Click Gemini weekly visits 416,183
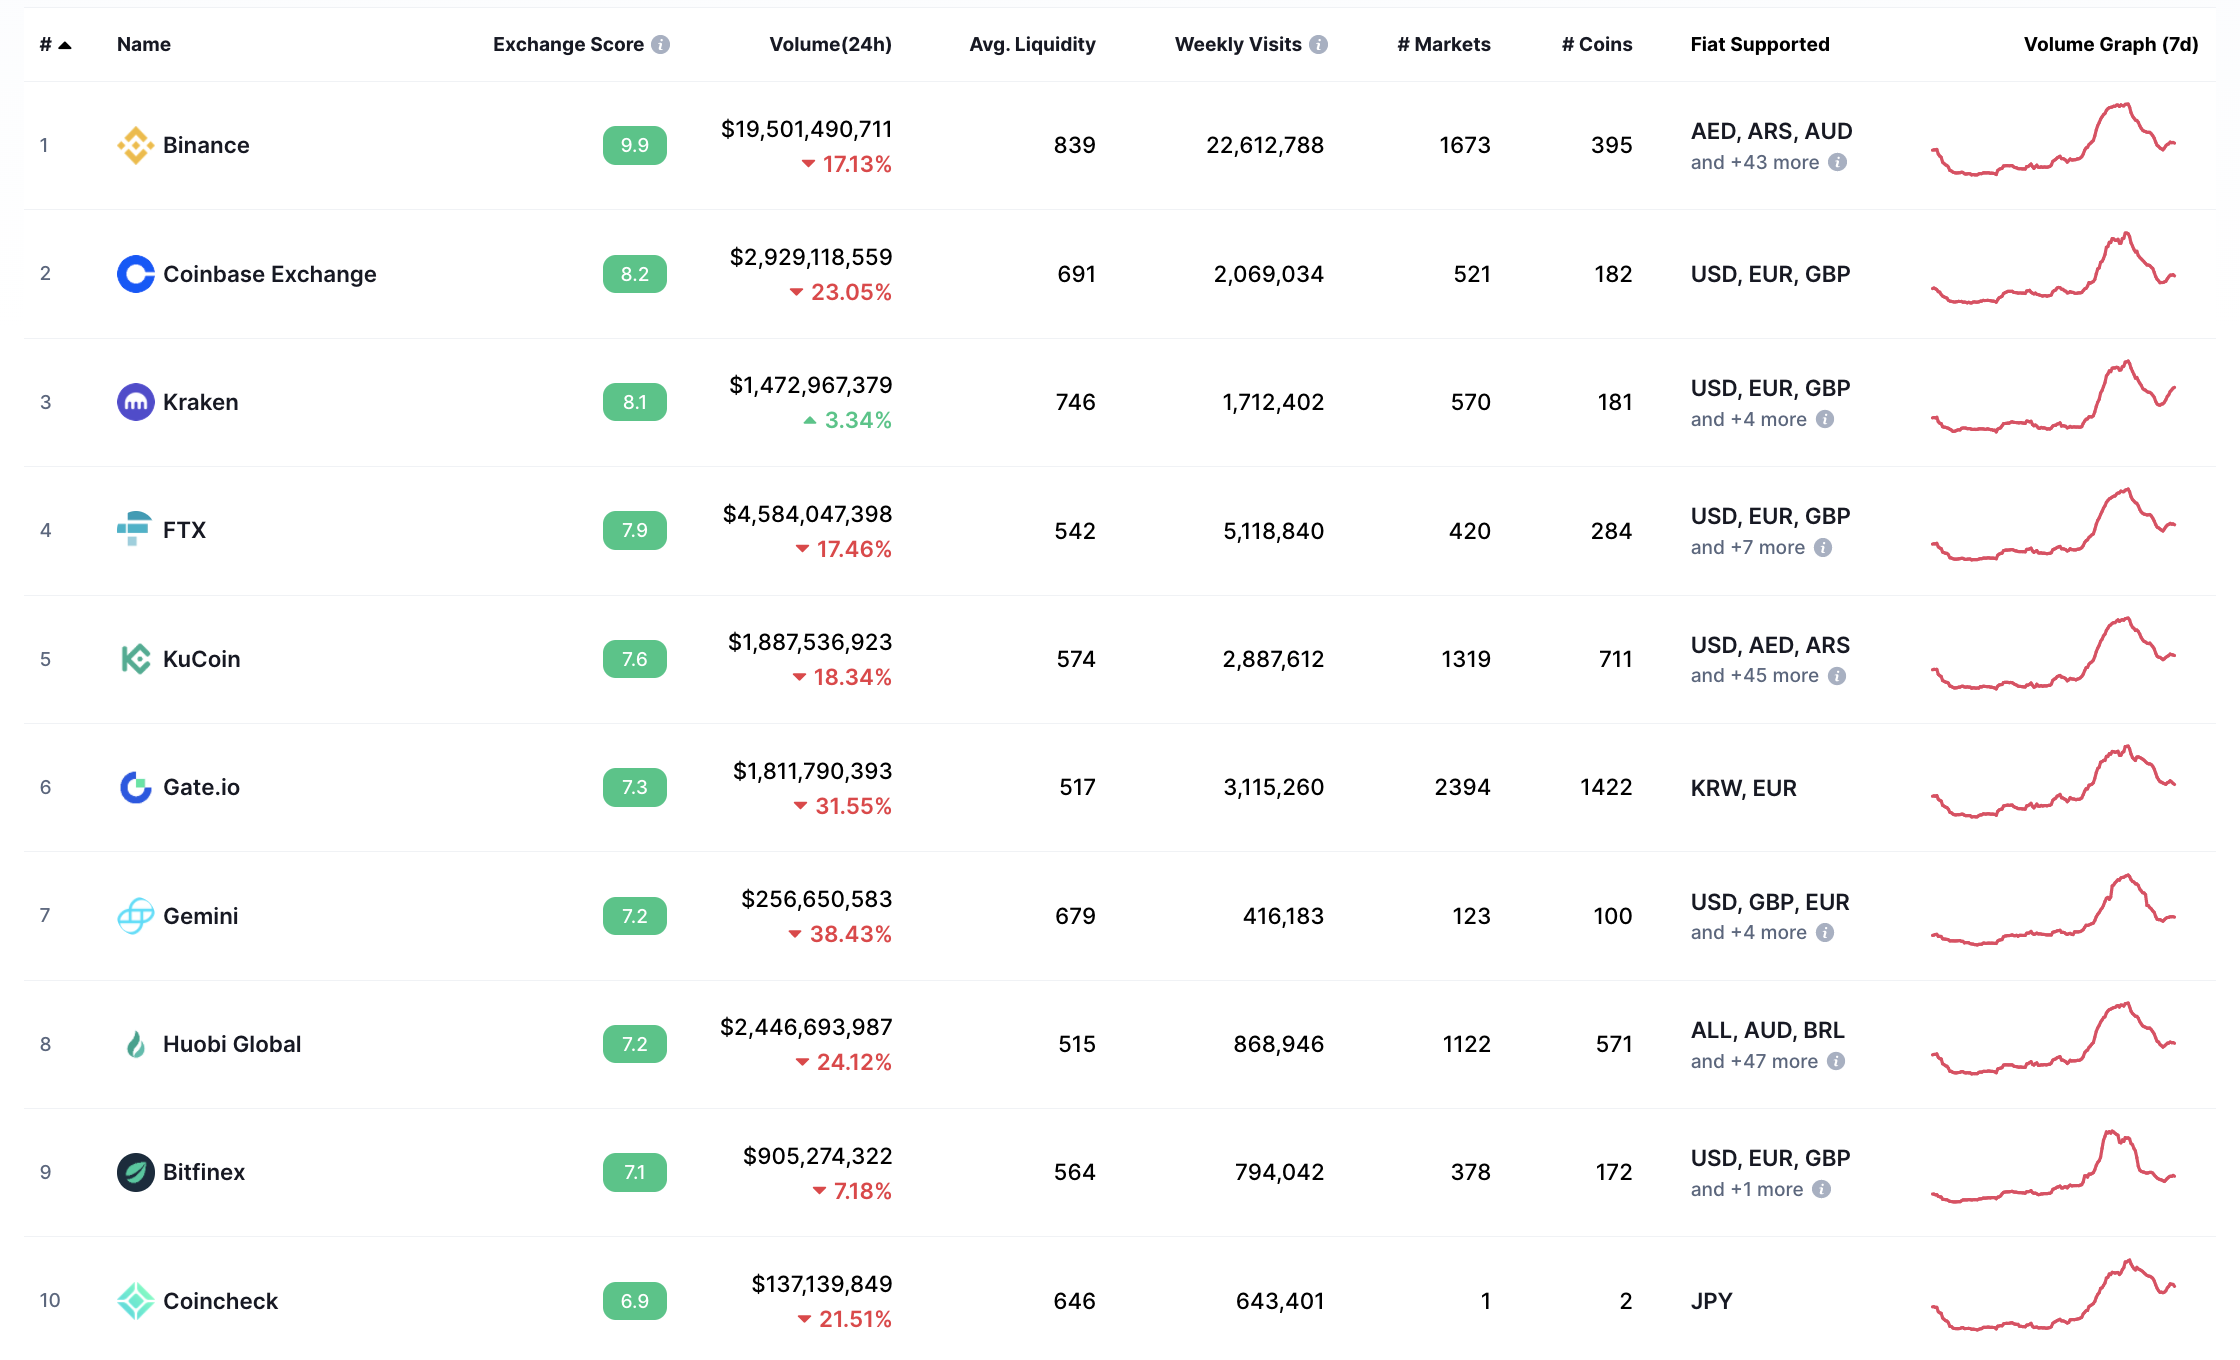The height and width of the screenshot is (1360, 2240). tap(1283, 916)
